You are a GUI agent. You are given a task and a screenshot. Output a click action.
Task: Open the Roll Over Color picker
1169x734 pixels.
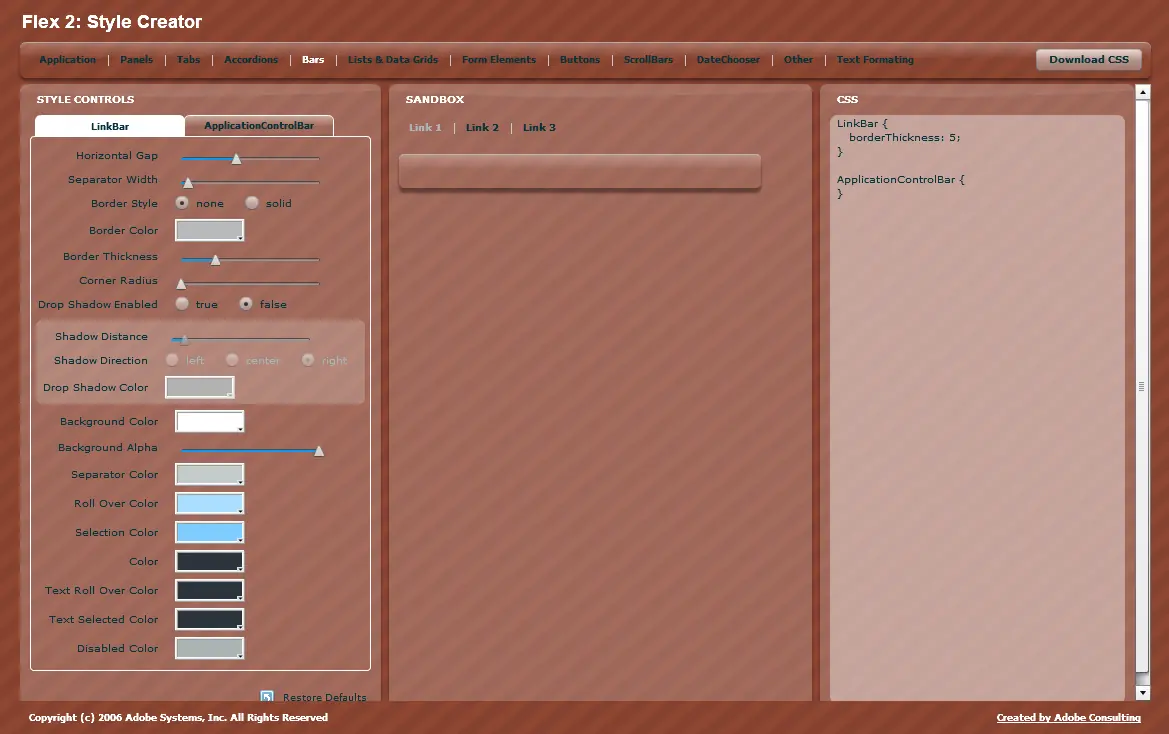(209, 503)
